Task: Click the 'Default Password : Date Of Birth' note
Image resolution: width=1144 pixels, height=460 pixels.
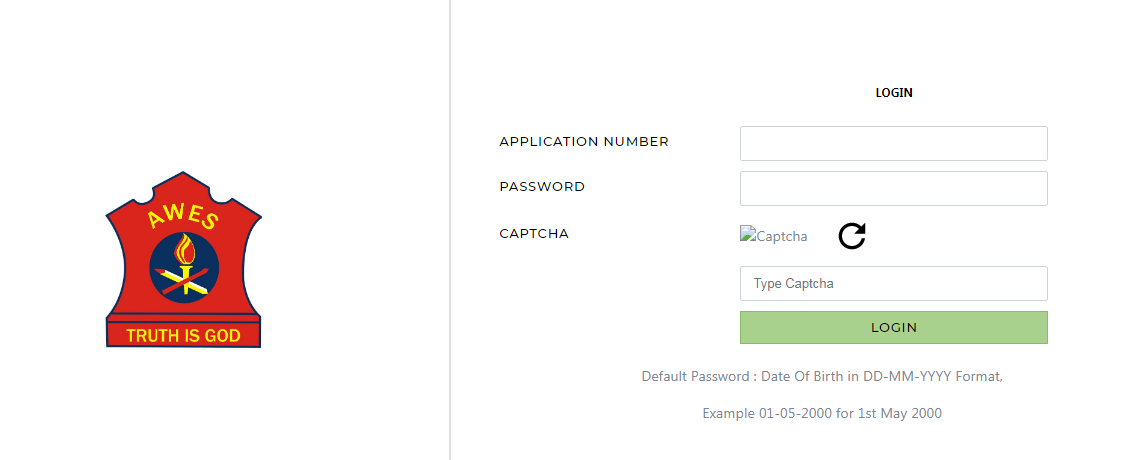Action: click(822, 377)
